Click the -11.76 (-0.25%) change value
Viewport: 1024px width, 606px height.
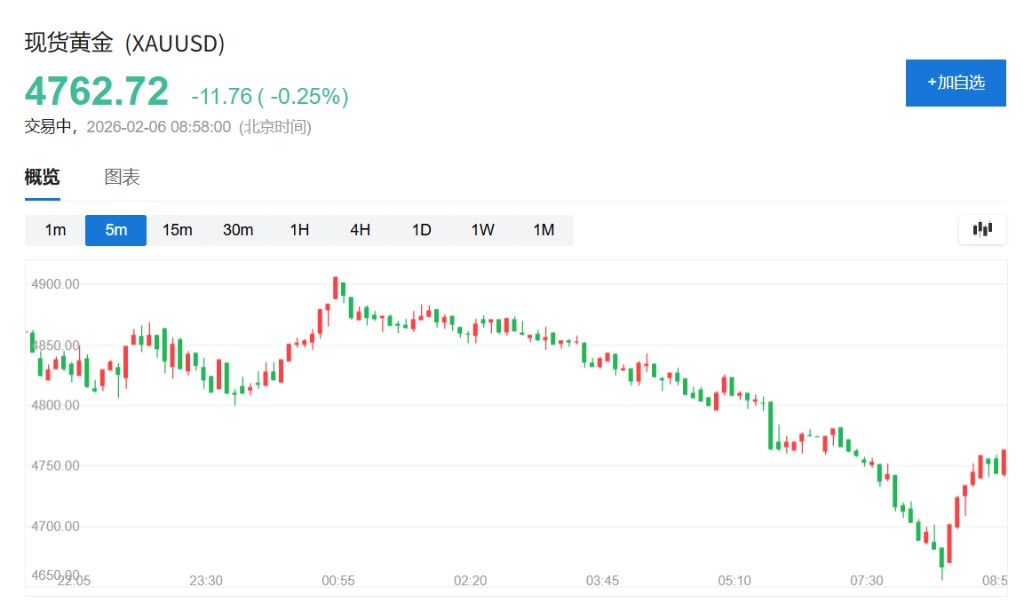pos(270,96)
